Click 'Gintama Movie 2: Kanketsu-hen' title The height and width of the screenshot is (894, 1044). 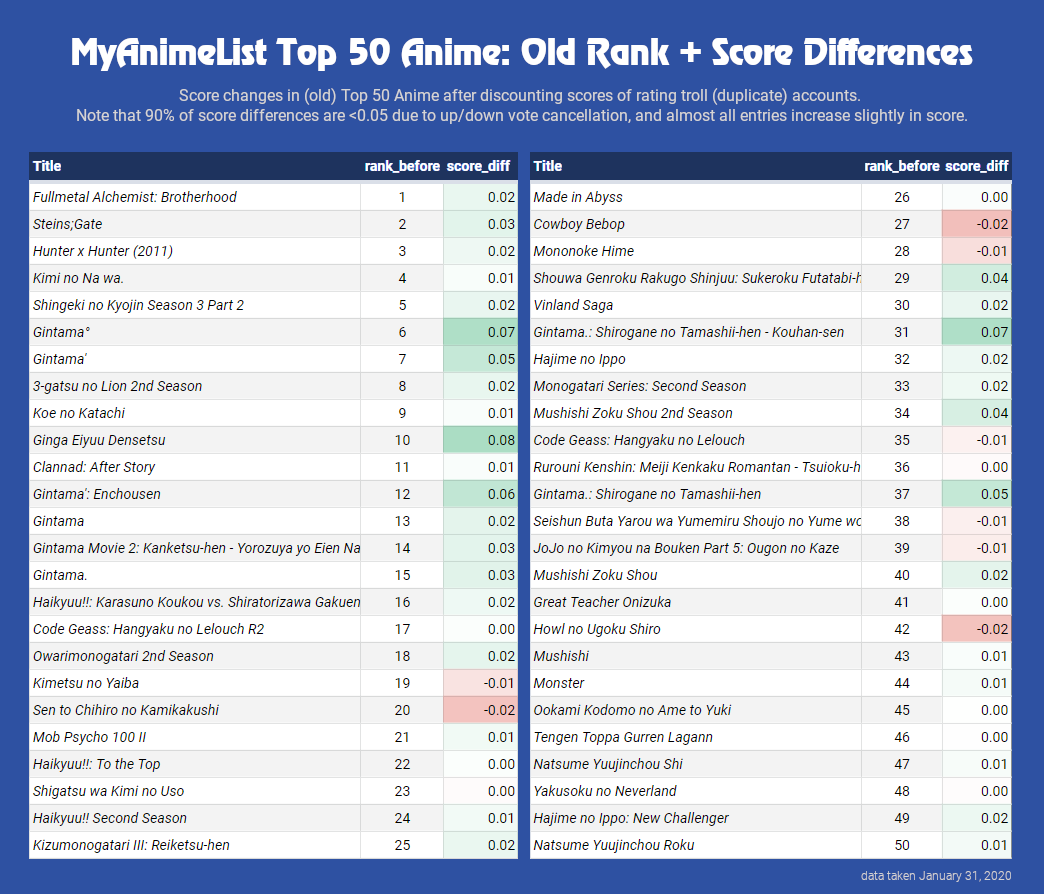pyautogui.click(x=196, y=548)
